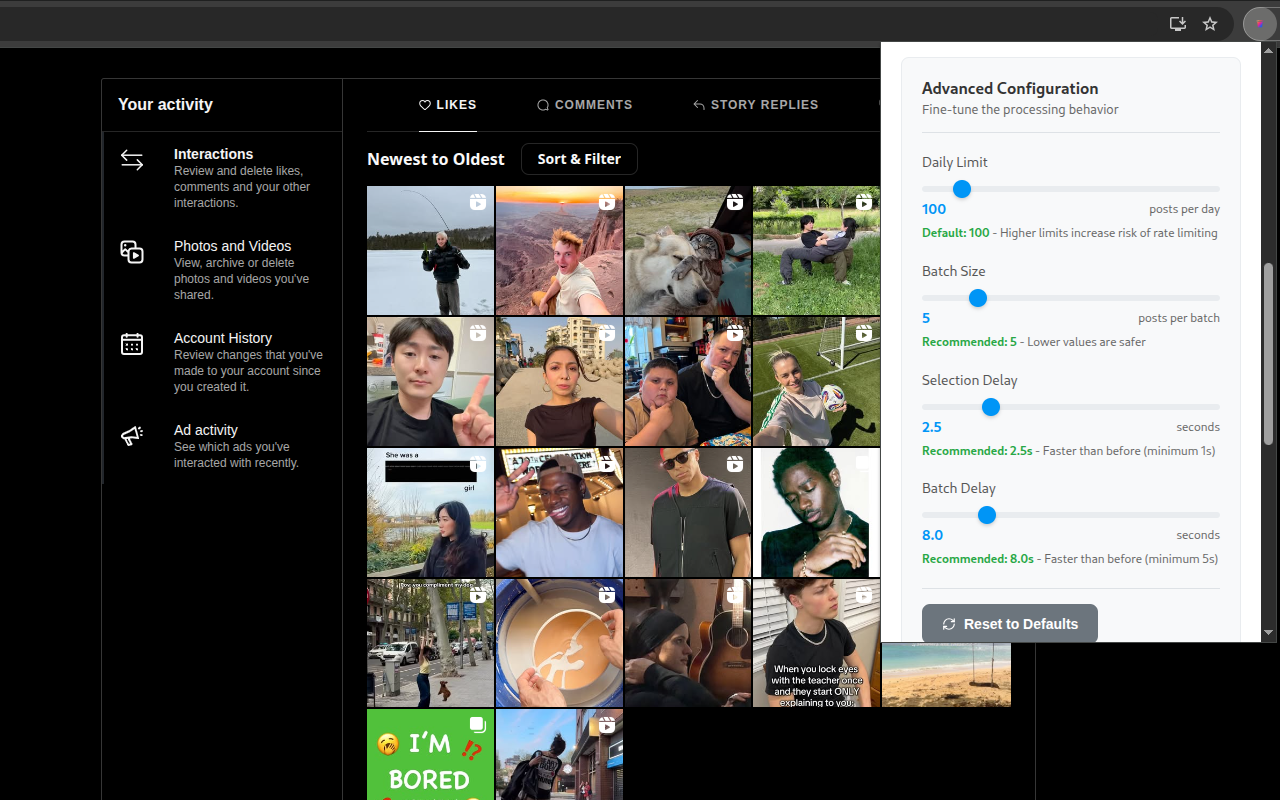Click the reel icon on the ice fishing thumbnail
This screenshot has height=800, width=1280.
click(477, 202)
